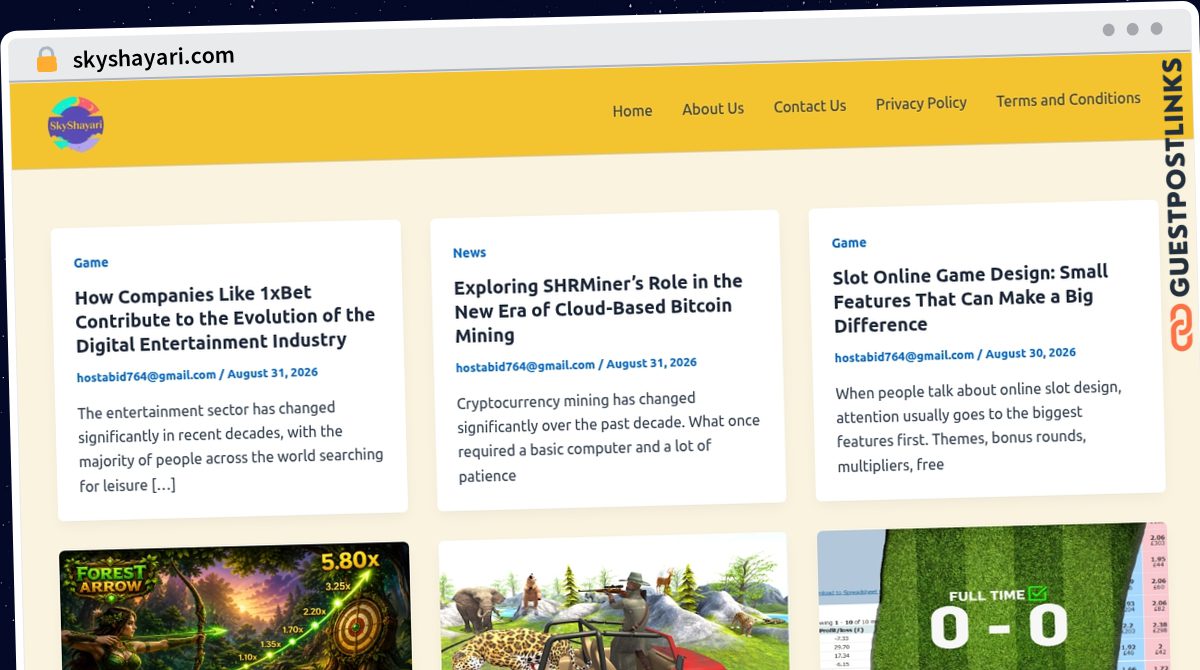Image resolution: width=1200 pixels, height=670 pixels.
Task: Open the Home menu item
Action: [632, 111]
